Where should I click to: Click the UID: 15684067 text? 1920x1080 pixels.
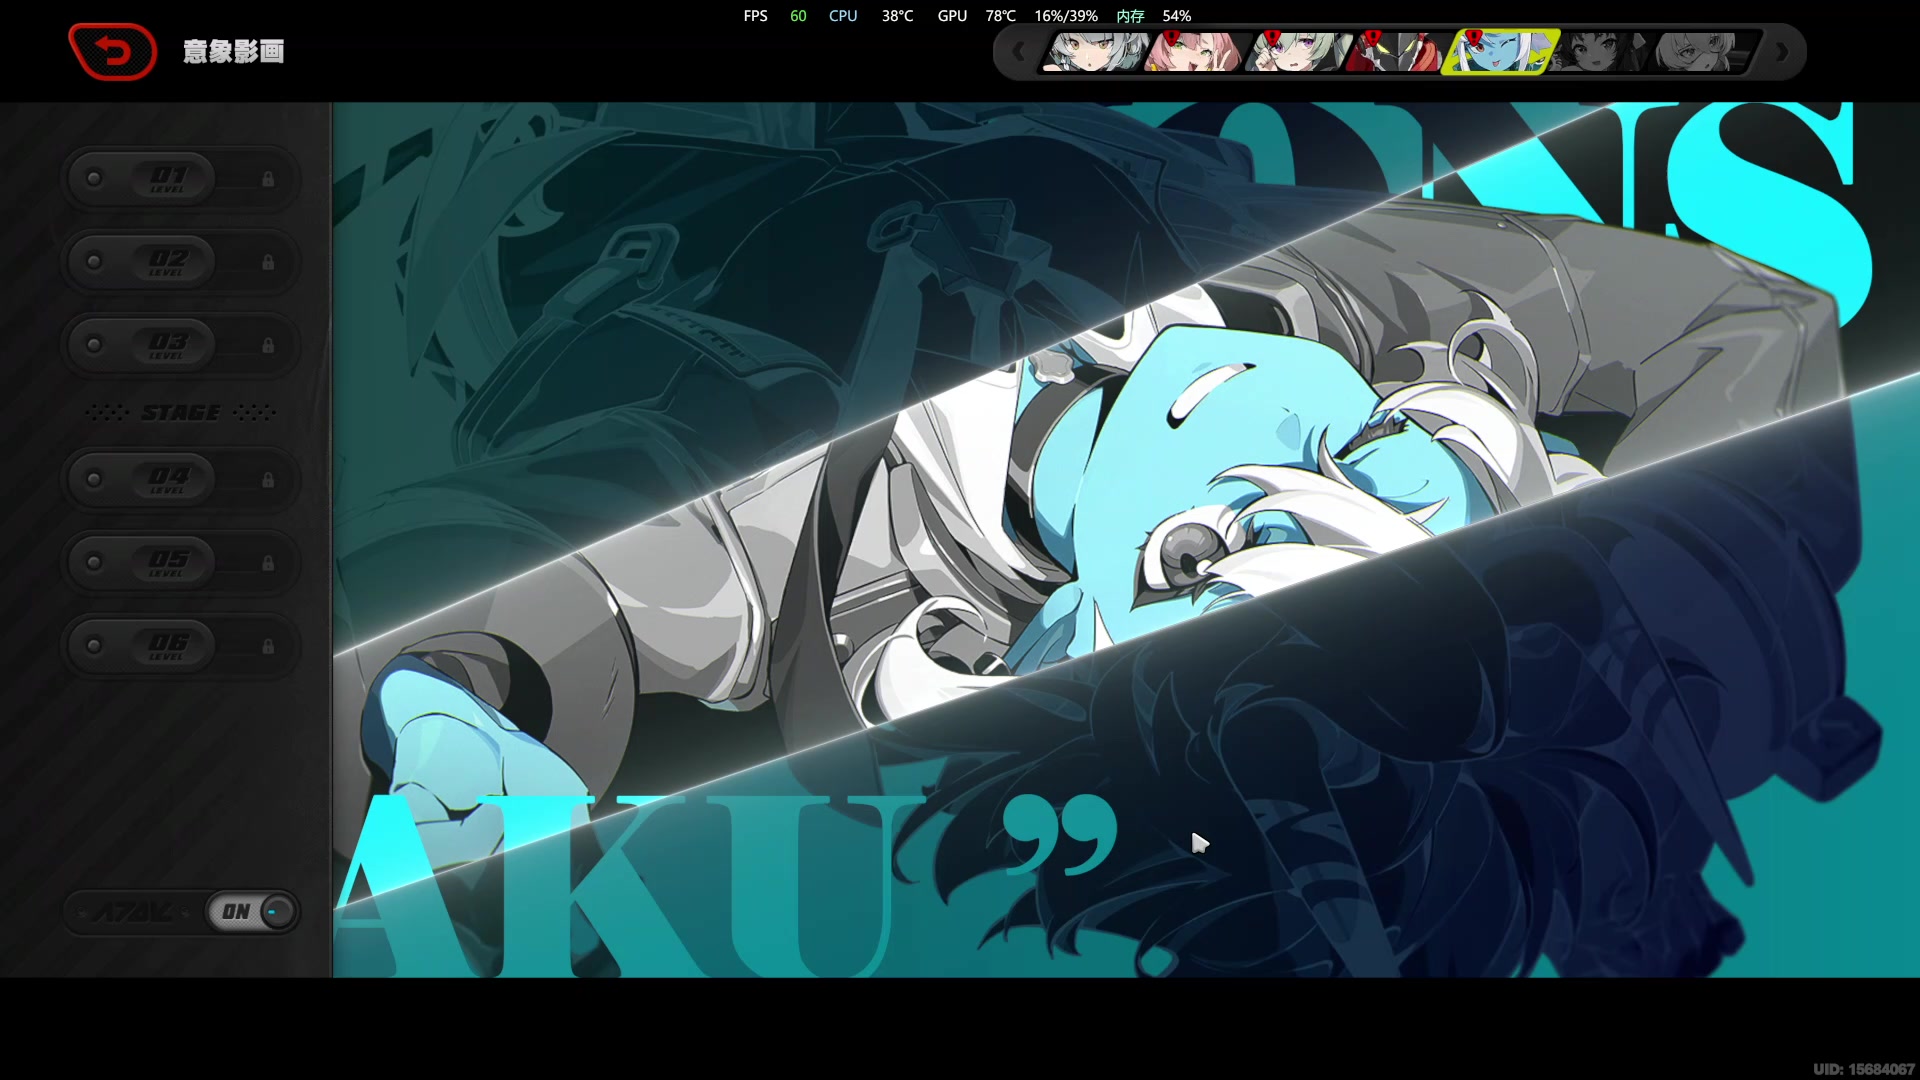point(1864,1069)
